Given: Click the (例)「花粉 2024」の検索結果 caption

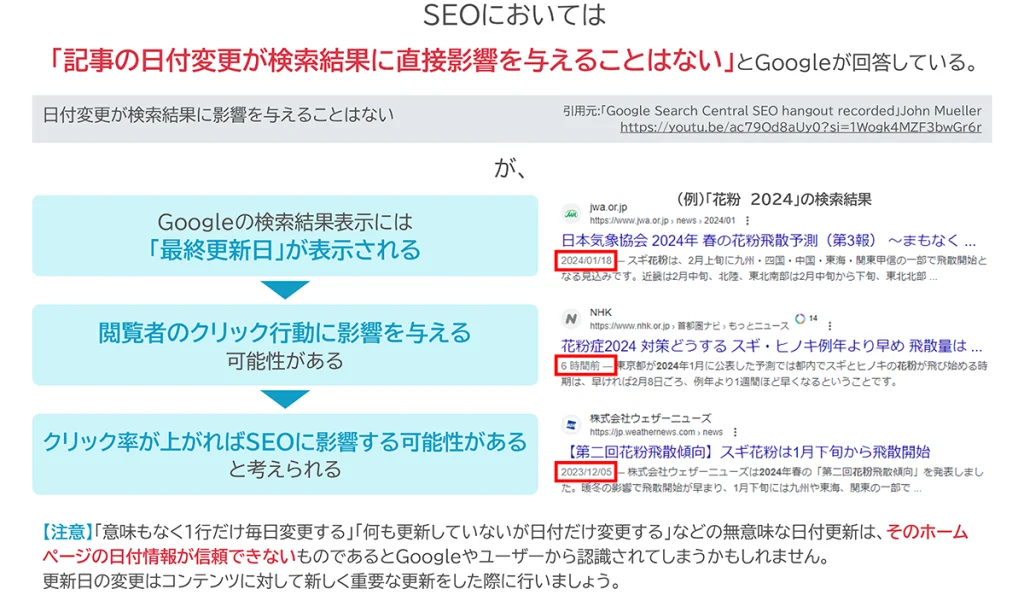Looking at the screenshot, I should tap(773, 199).
